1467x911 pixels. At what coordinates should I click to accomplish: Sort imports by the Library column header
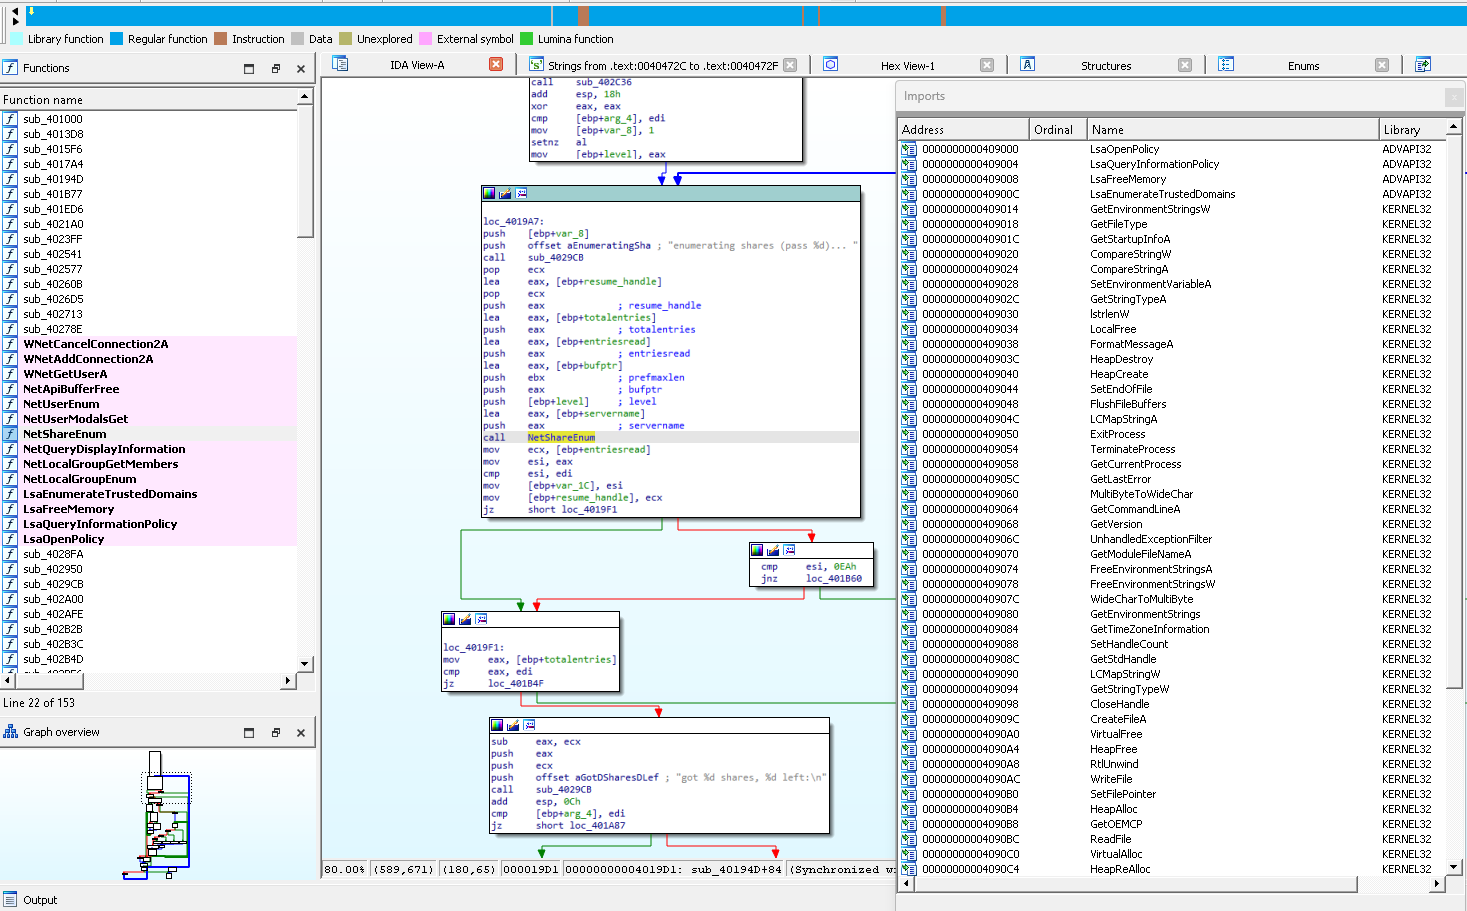[x=1413, y=129]
